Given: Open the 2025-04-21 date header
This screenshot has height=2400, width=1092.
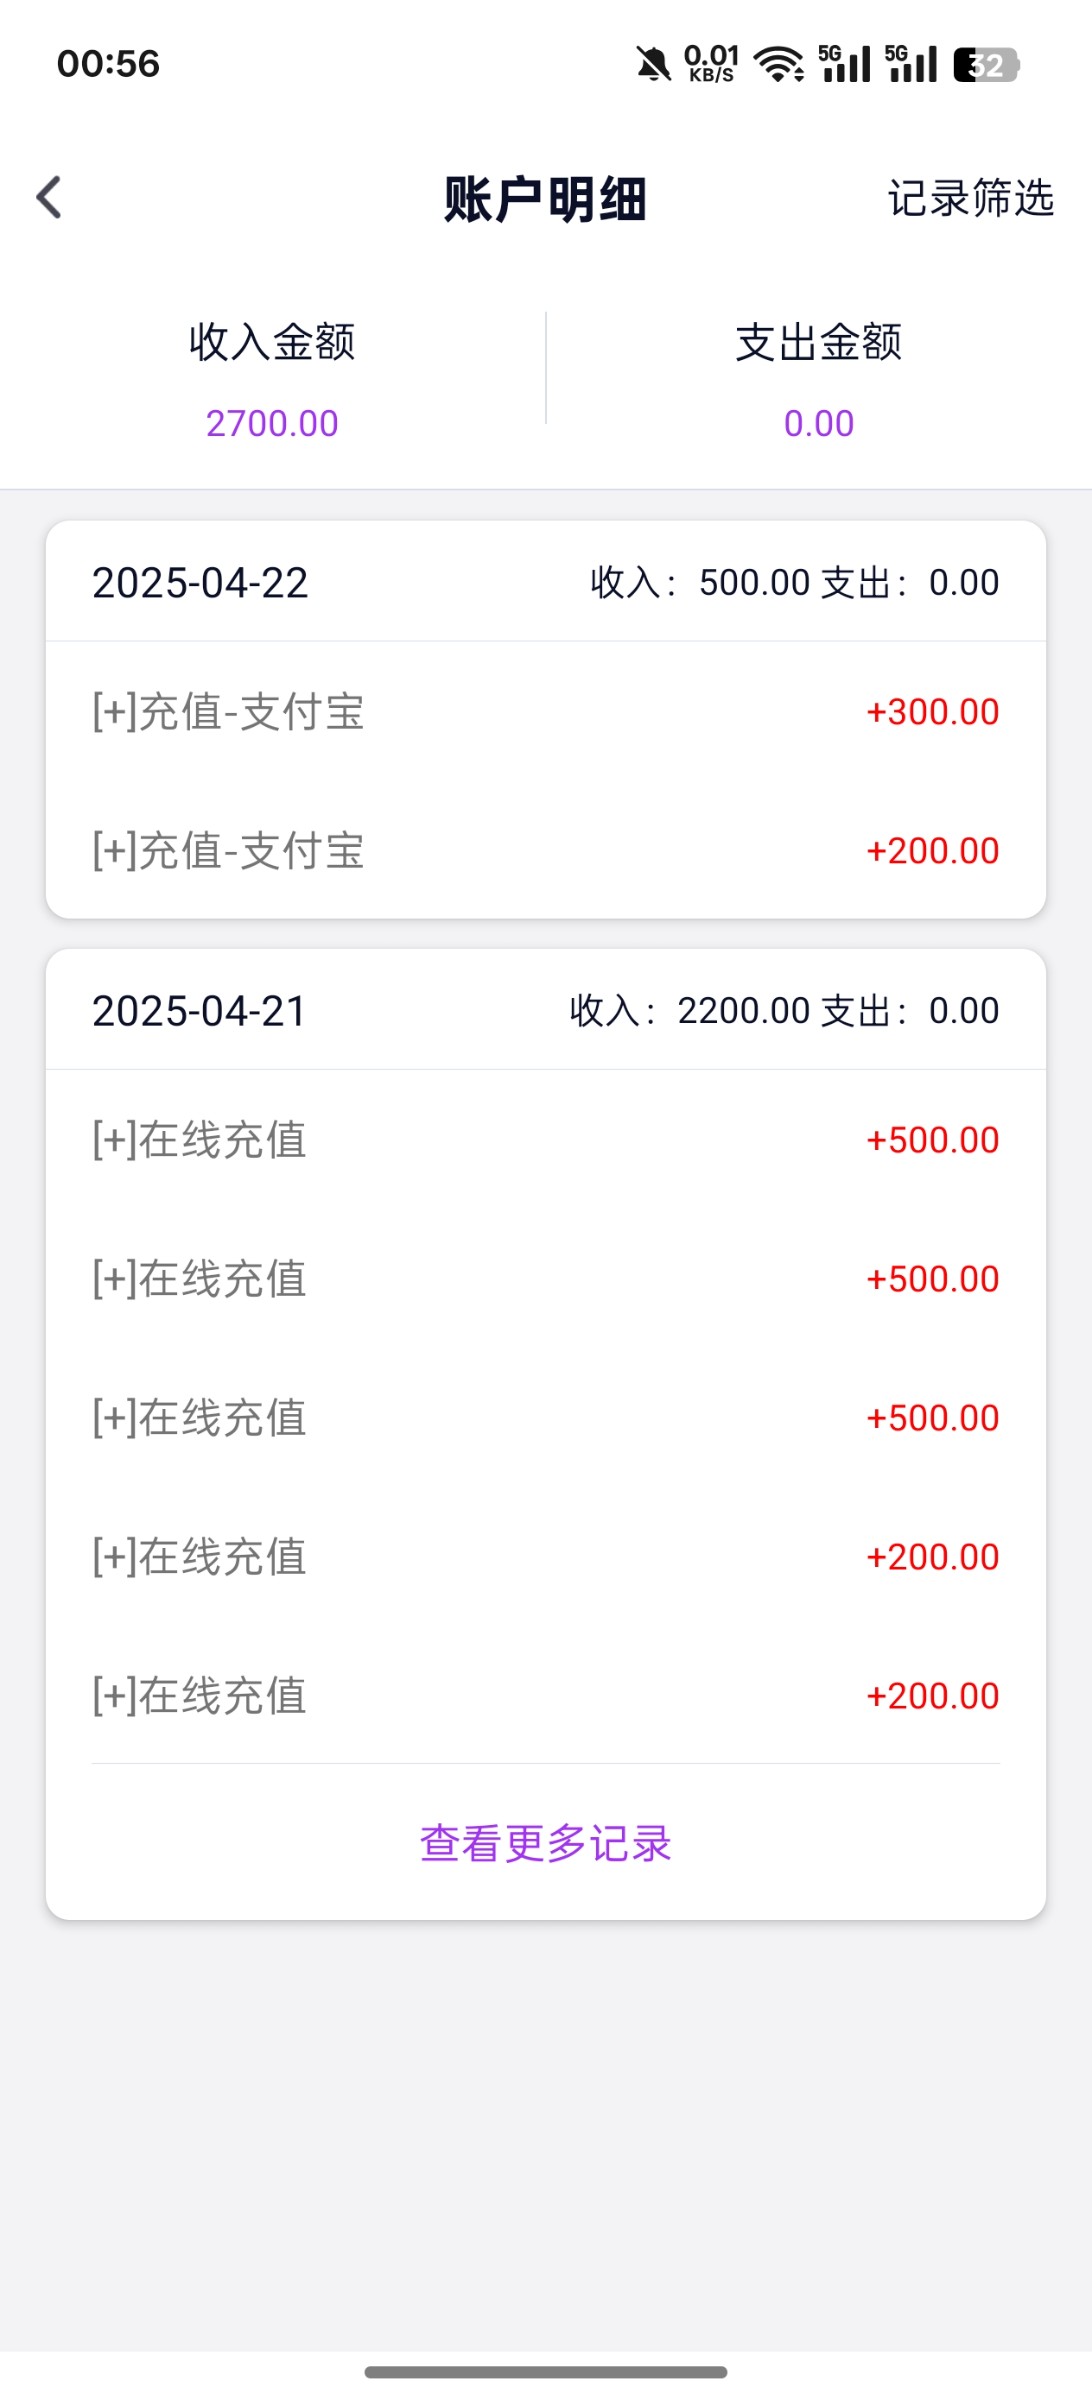Looking at the screenshot, I should (x=199, y=1011).
